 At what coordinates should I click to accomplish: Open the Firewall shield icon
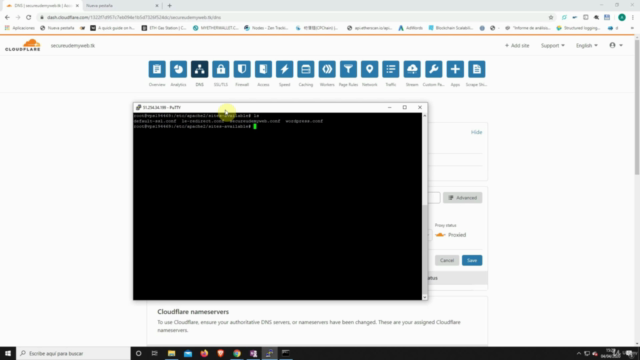point(242,69)
